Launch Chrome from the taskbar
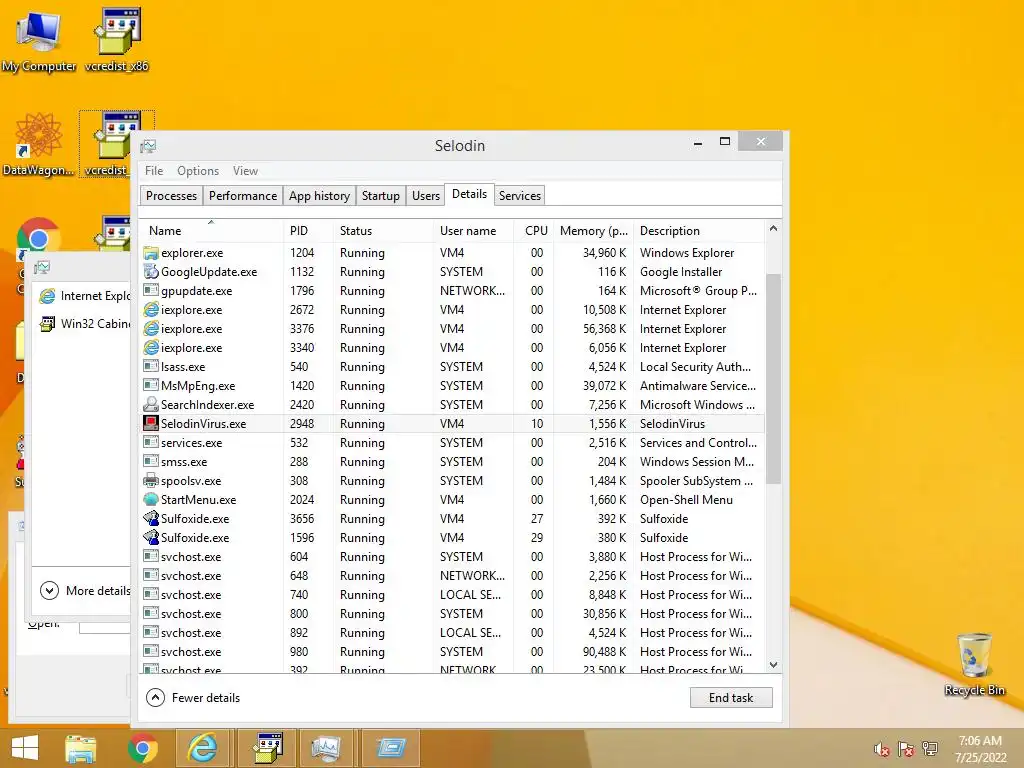Screen dimensions: 1024x768 142,748
